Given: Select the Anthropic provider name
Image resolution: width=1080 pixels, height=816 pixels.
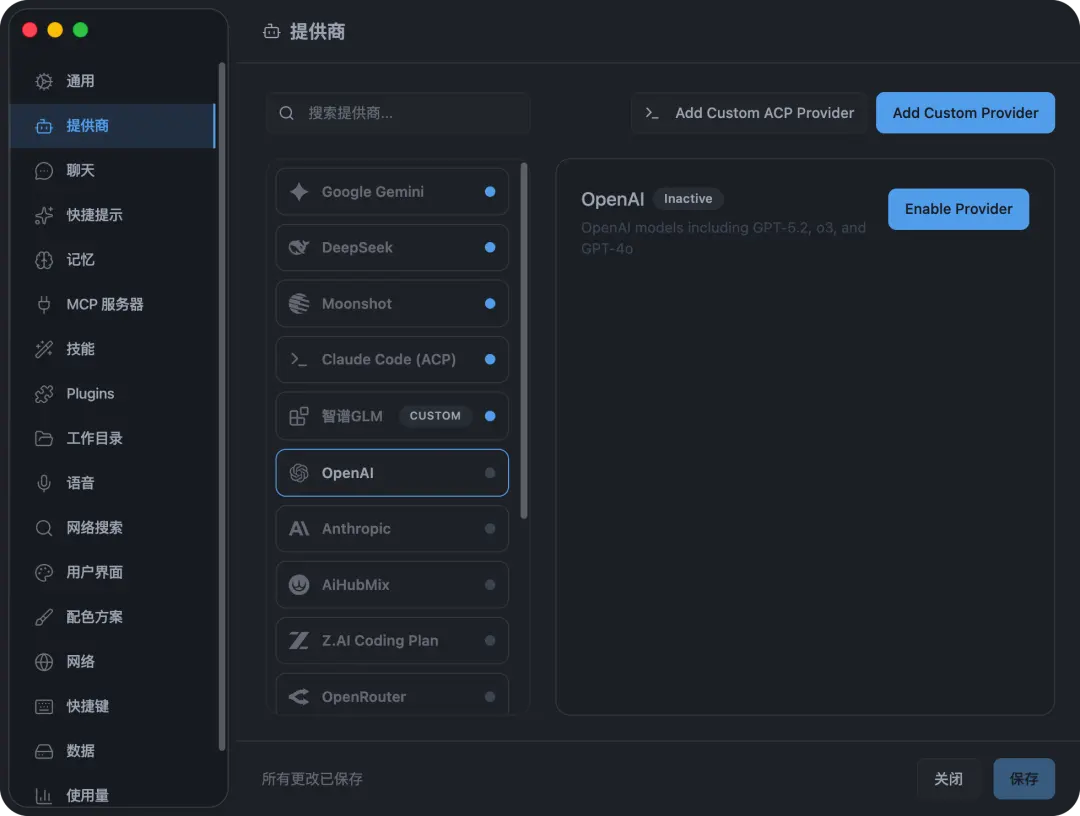Looking at the screenshot, I should (x=356, y=529).
